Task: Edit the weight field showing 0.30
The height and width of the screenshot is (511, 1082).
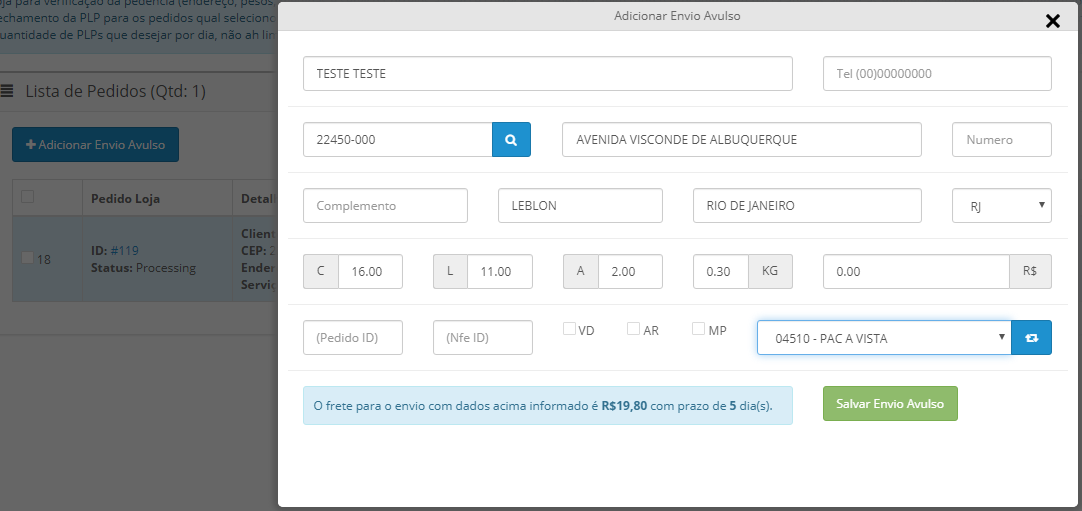Action: [720, 271]
